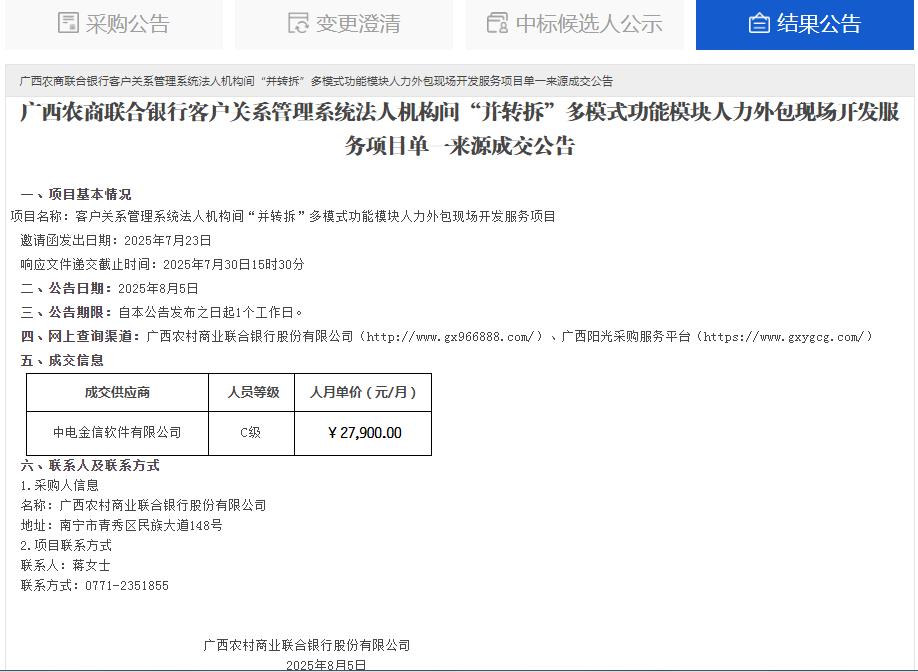This screenshot has width=918, height=672.
Task: Click the 采购公告 document icon
Action: (68, 23)
